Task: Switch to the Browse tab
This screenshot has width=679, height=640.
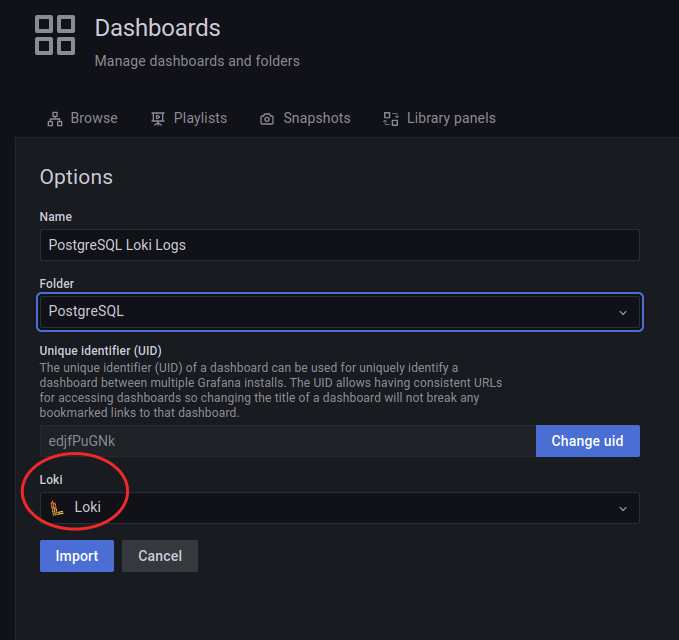Action: coord(93,118)
